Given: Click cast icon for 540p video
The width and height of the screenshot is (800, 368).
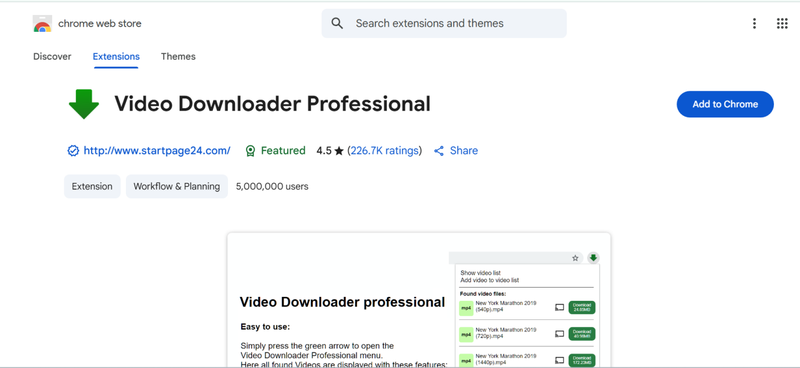Looking at the screenshot, I should (560, 308).
